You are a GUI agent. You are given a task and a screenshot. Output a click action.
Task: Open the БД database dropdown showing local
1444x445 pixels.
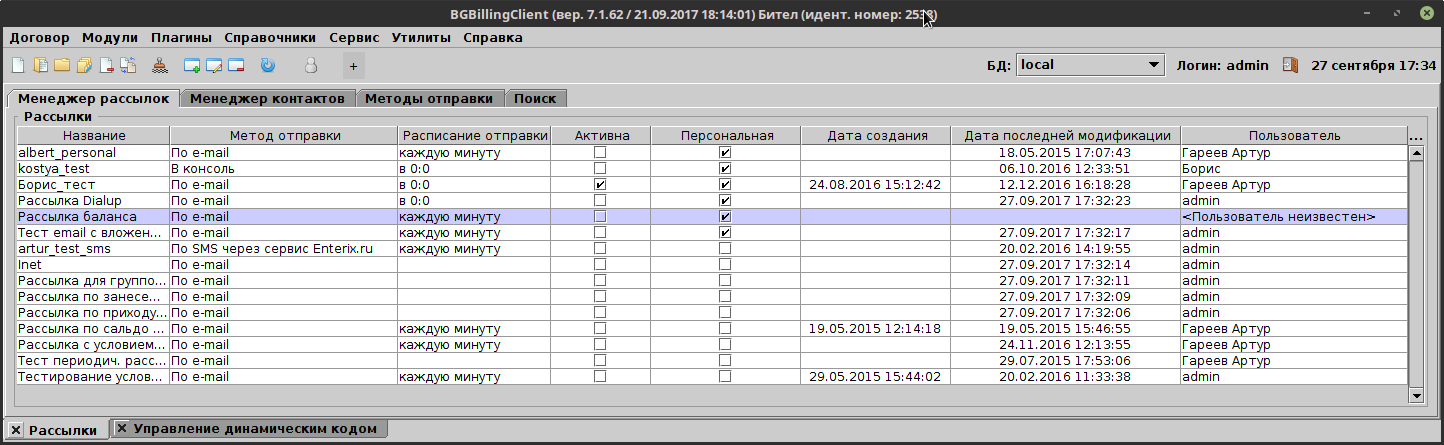point(1090,65)
